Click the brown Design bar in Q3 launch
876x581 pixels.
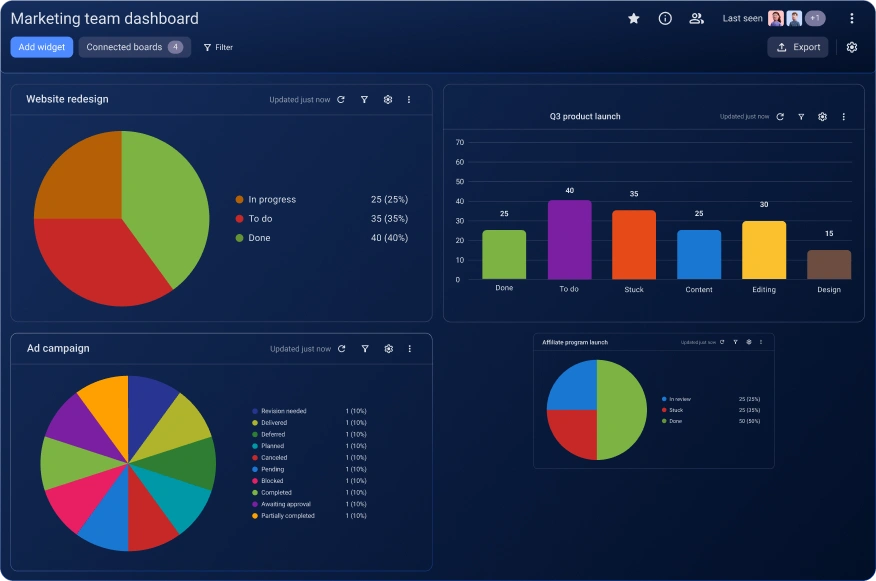829,265
